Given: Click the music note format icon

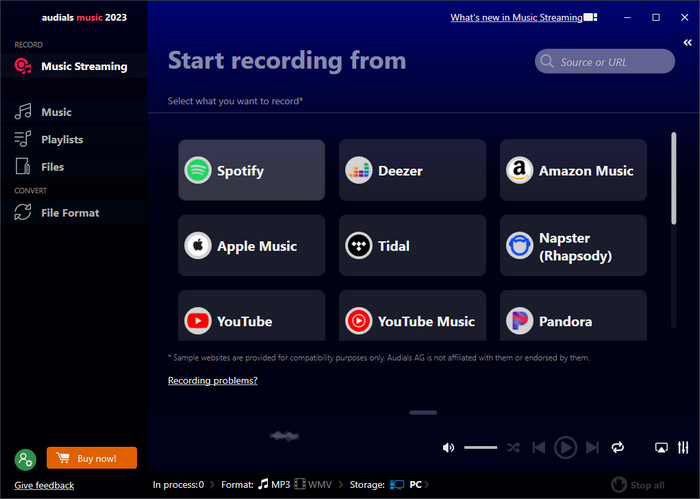Looking at the screenshot, I should [x=263, y=484].
